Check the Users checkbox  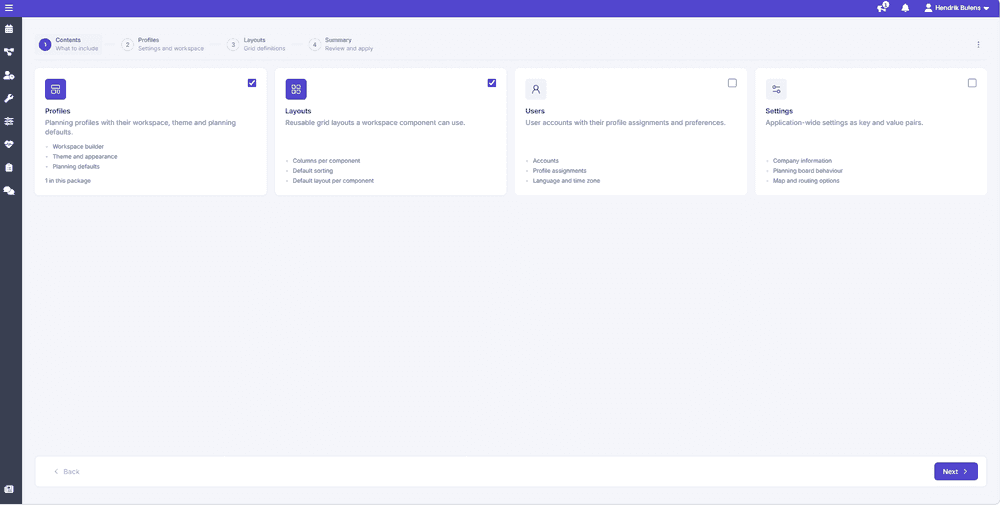coord(732,83)
